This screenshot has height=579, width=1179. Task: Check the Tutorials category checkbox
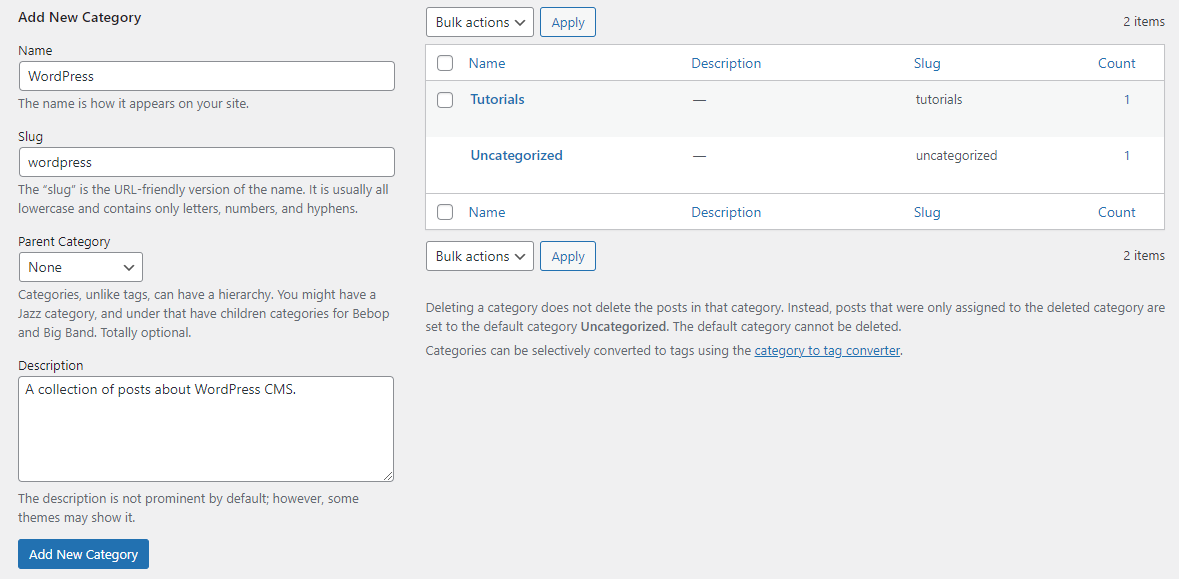[444, 99]
